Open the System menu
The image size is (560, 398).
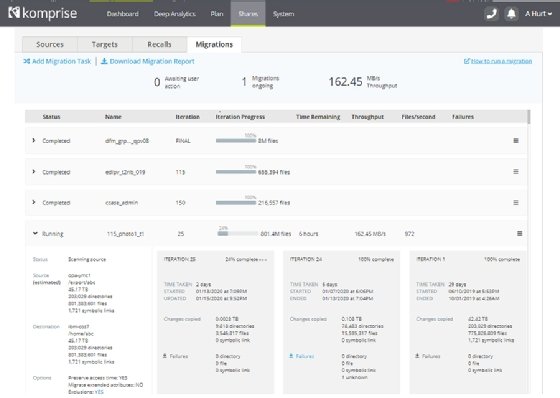point(284,14)
